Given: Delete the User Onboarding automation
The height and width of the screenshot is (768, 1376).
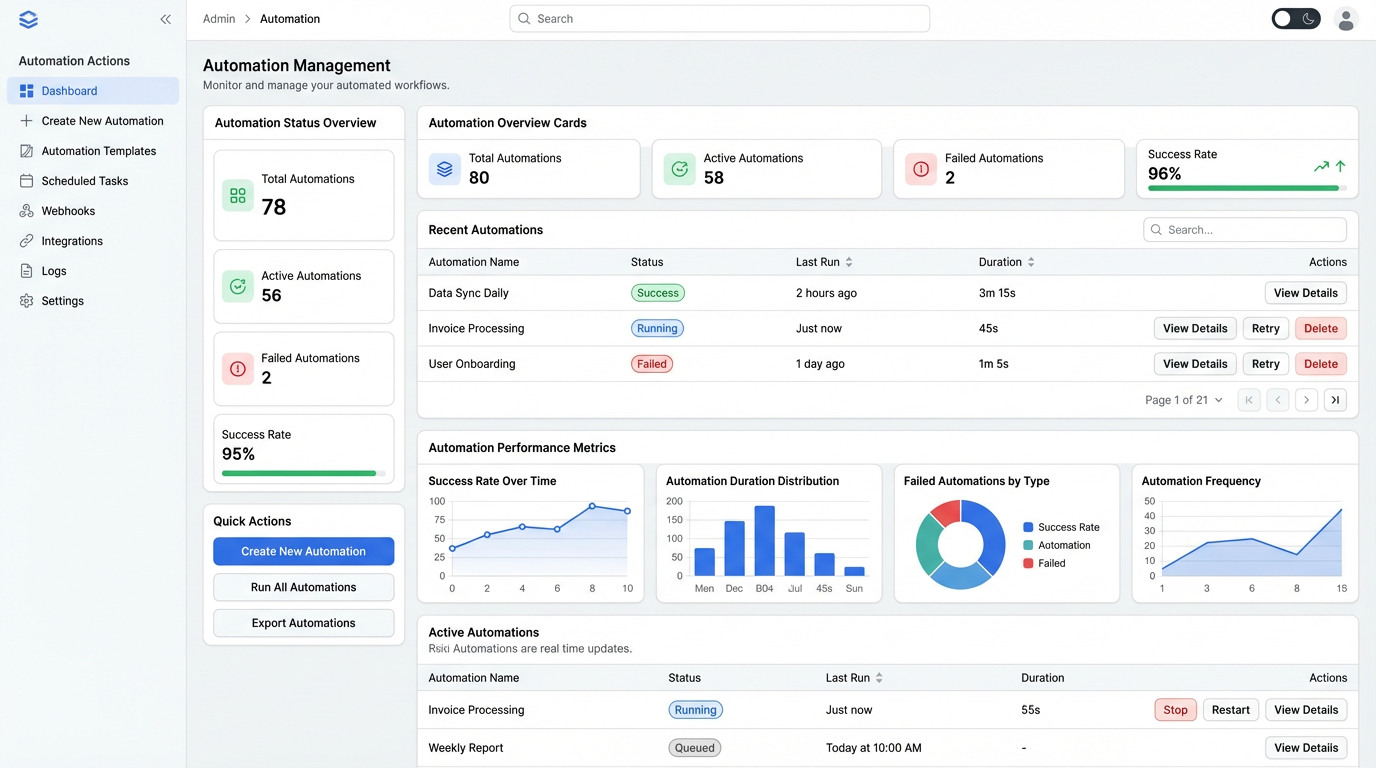Looking at the screenshot, I should pos(1320,364).
